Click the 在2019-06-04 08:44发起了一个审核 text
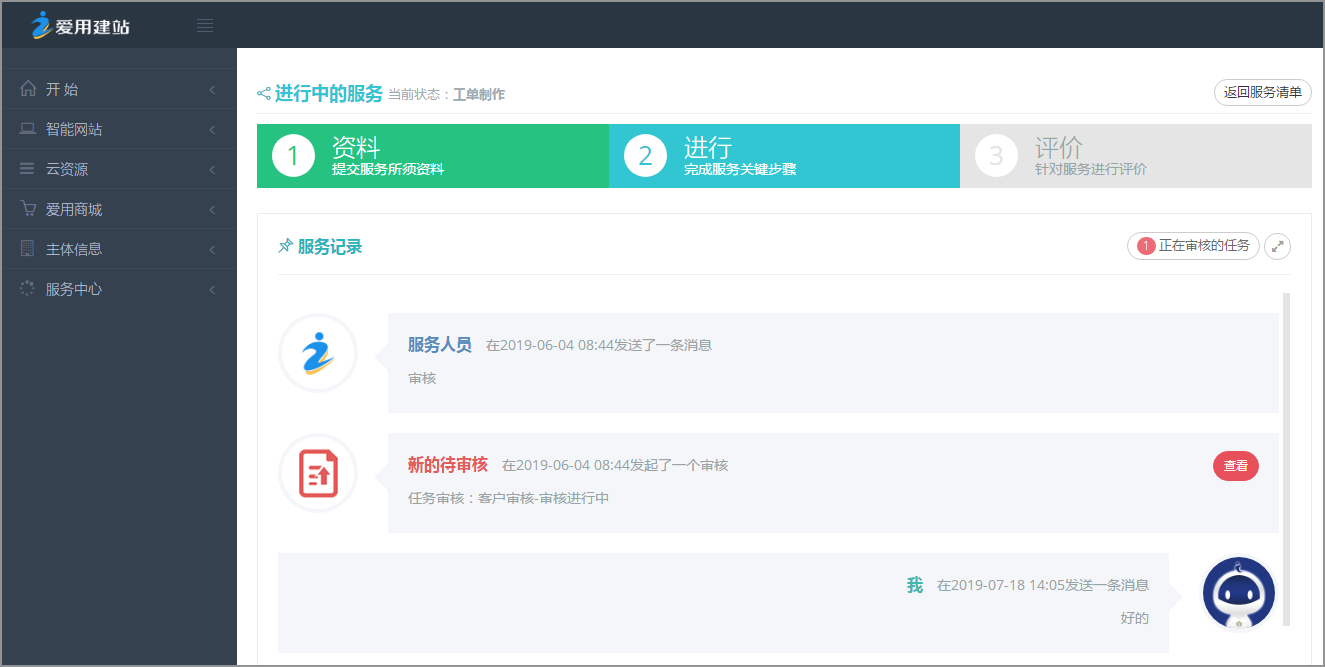The height and width of the screenshot is (667, 1325). (615, 466)
